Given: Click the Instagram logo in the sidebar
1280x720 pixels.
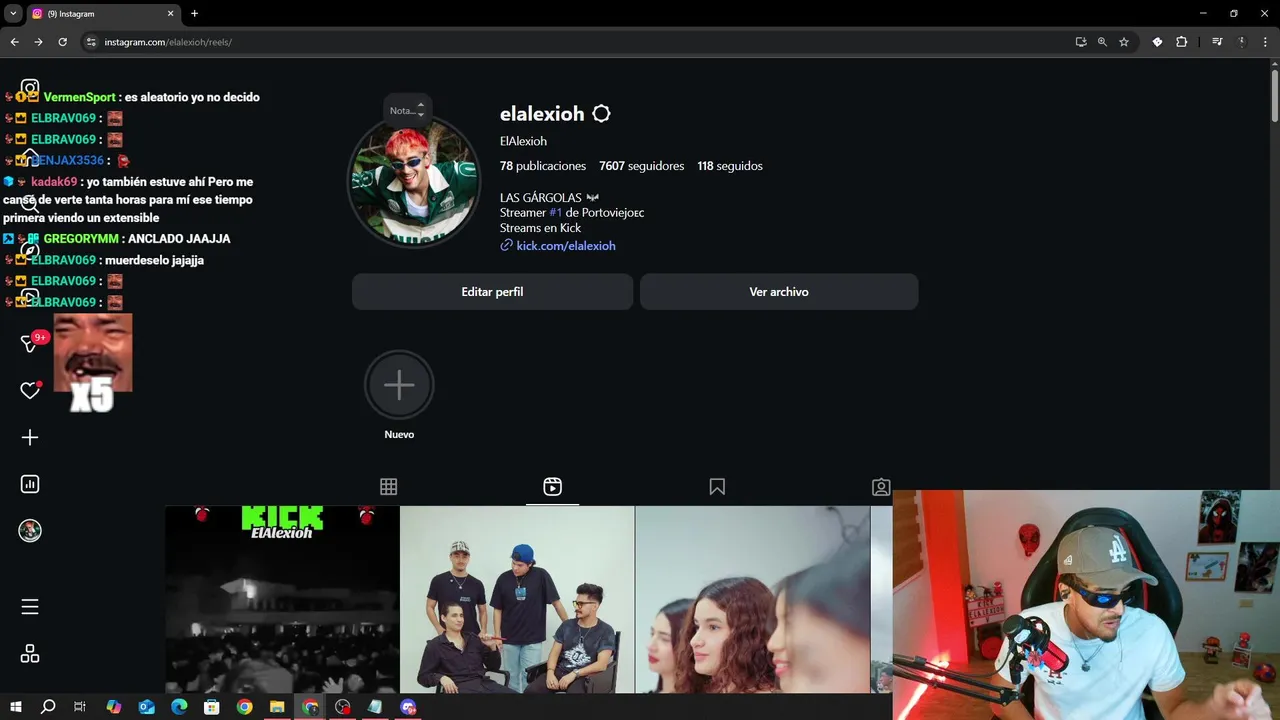Looking at the screenshot, I should pos(30,89).
